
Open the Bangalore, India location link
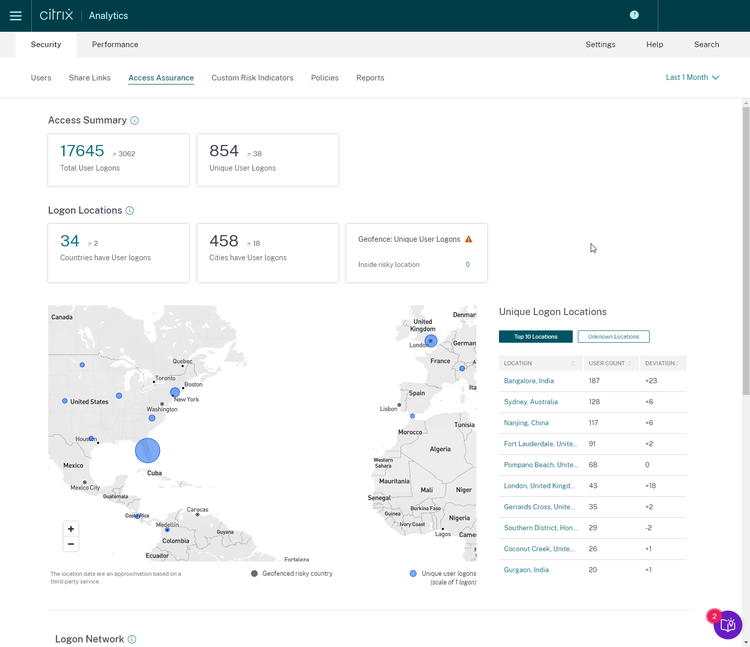(x=529, y=381)
